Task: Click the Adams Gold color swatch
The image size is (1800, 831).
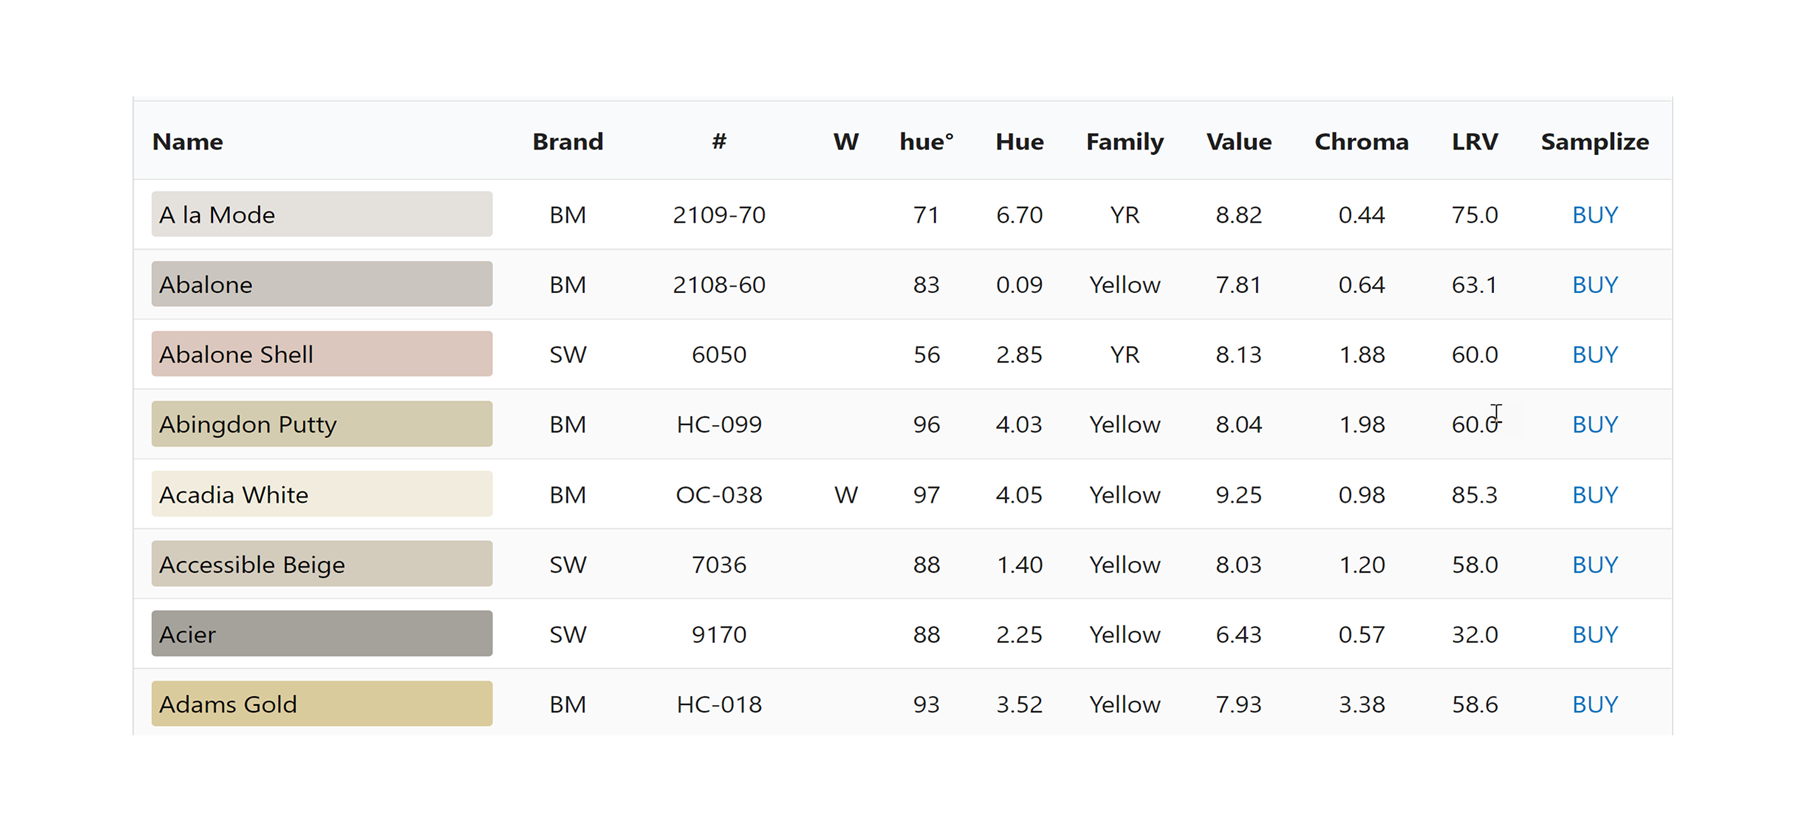Action: point(321,704)
